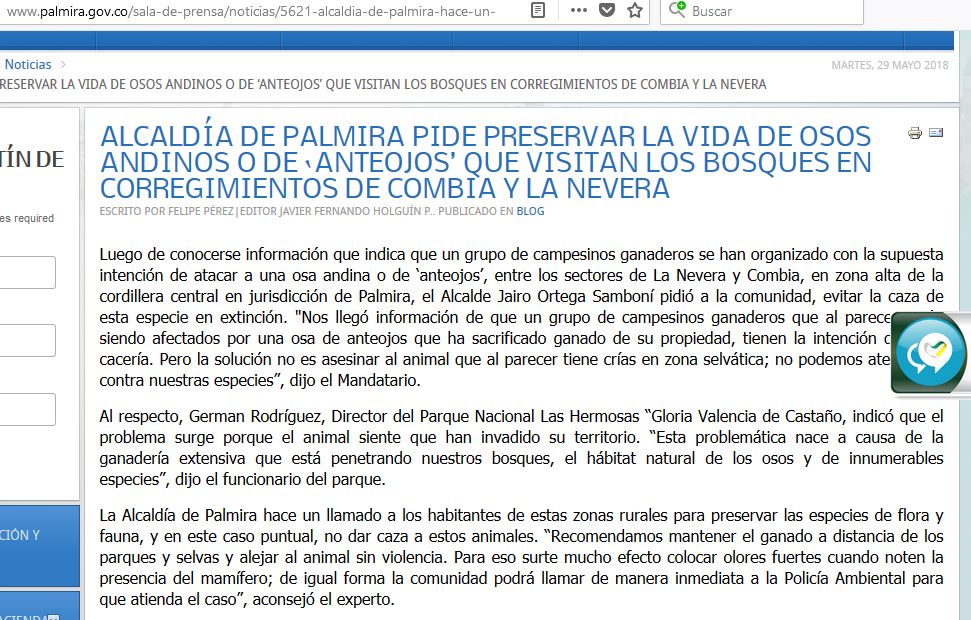Toggle reader view icon in address bar
Viewport: 971px width, 620px height.
pos(538,10)
